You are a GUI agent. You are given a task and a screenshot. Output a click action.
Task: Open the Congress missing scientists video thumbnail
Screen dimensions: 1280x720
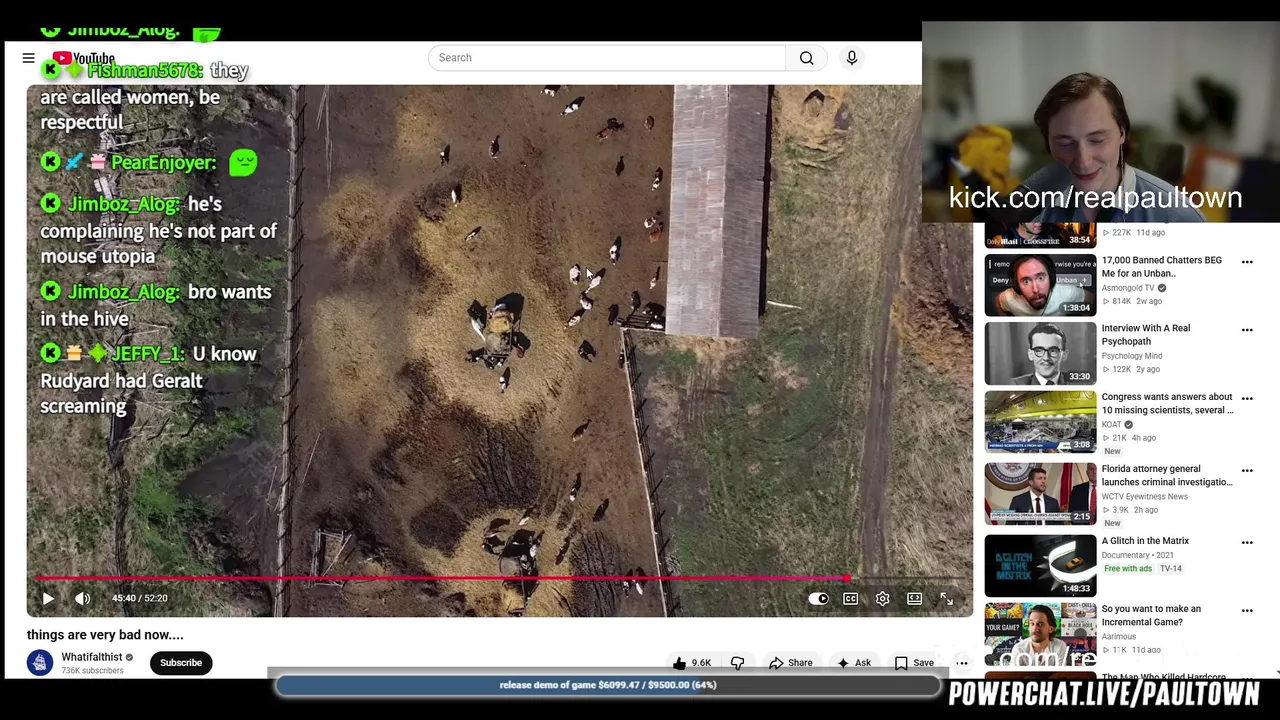(x=1040, y=422)
